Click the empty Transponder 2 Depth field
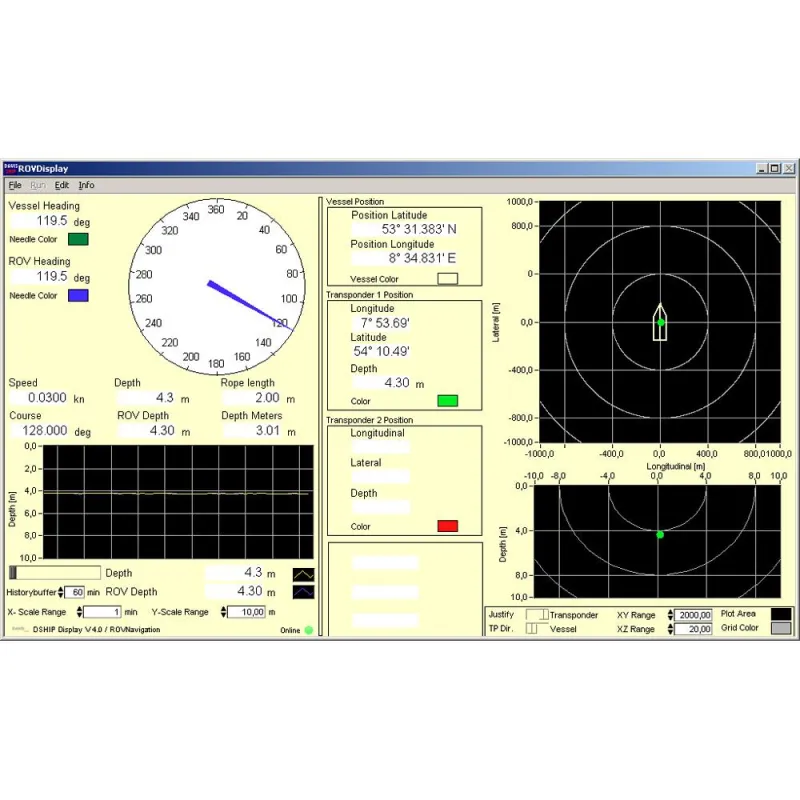 pos(381,507)
